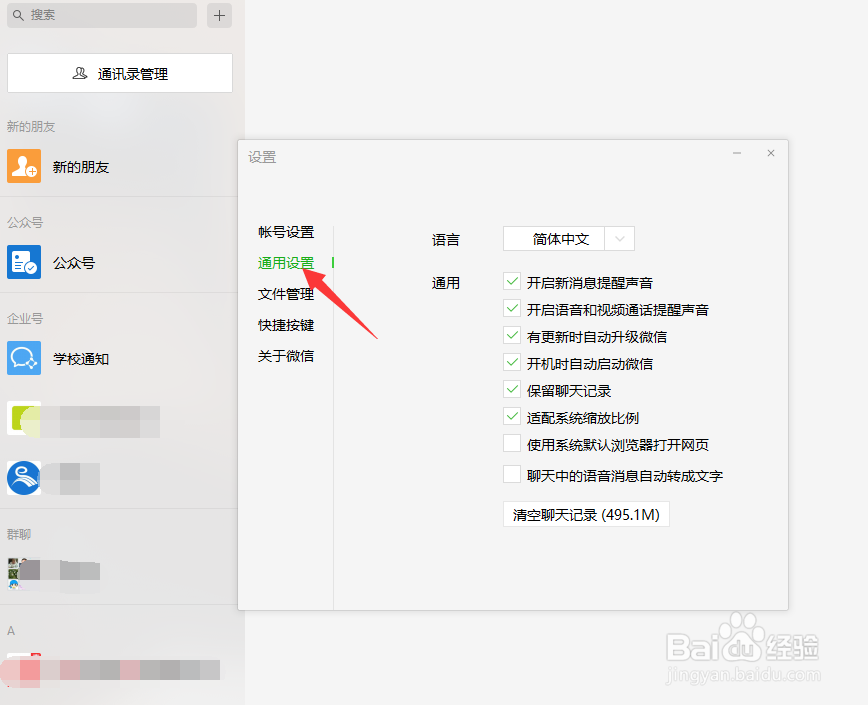868x705 pixels.
Task: Select the 新的朋友 list entry text
Action: pos(81,167)
